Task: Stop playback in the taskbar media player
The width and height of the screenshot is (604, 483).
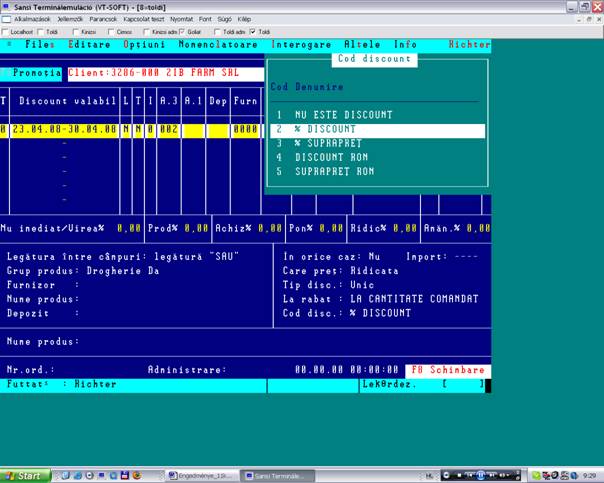Action: (459, 476)
